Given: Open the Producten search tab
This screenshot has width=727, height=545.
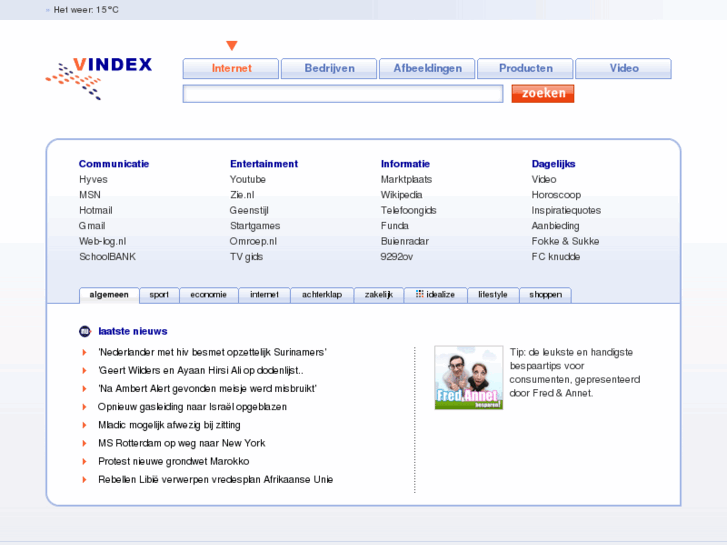Looking at the screenshot, I should (x=525, y=69).
